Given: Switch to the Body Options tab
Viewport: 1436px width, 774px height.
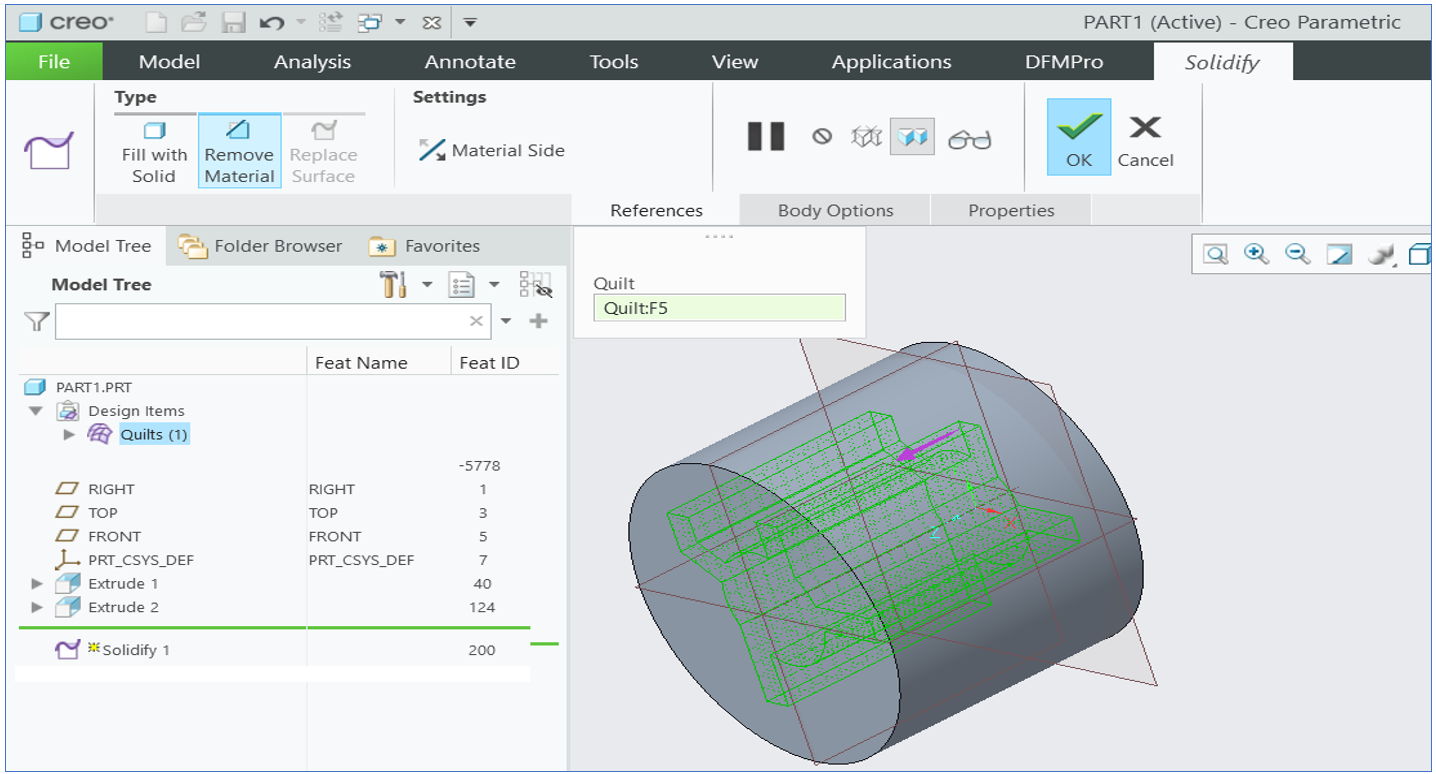Looking at the screenshot, I should point(835,211).
